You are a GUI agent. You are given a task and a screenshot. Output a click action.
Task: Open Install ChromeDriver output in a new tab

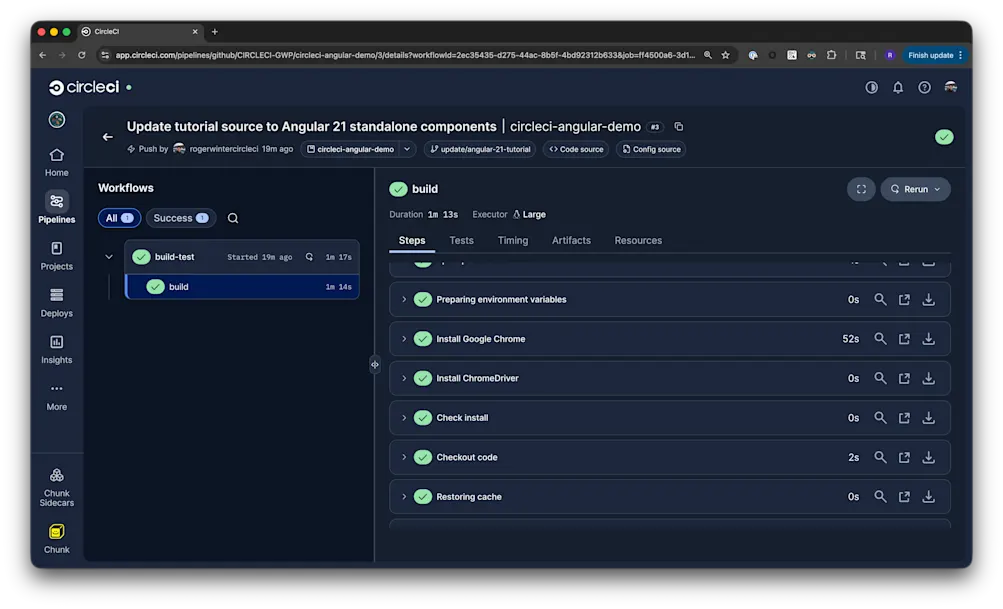click(x=904, y=379)
